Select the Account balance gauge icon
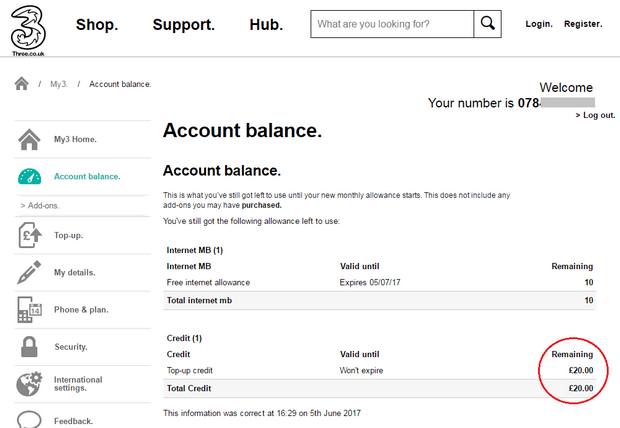Image resolution: width=620 pixels, height=428 pixels. pos(29,176)
